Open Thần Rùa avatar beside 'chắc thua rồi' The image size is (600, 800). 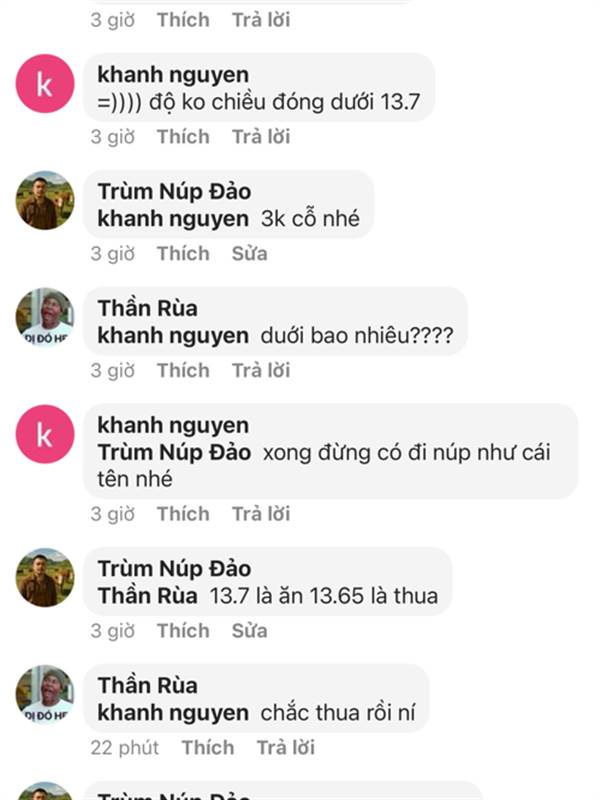coord(45,694)
